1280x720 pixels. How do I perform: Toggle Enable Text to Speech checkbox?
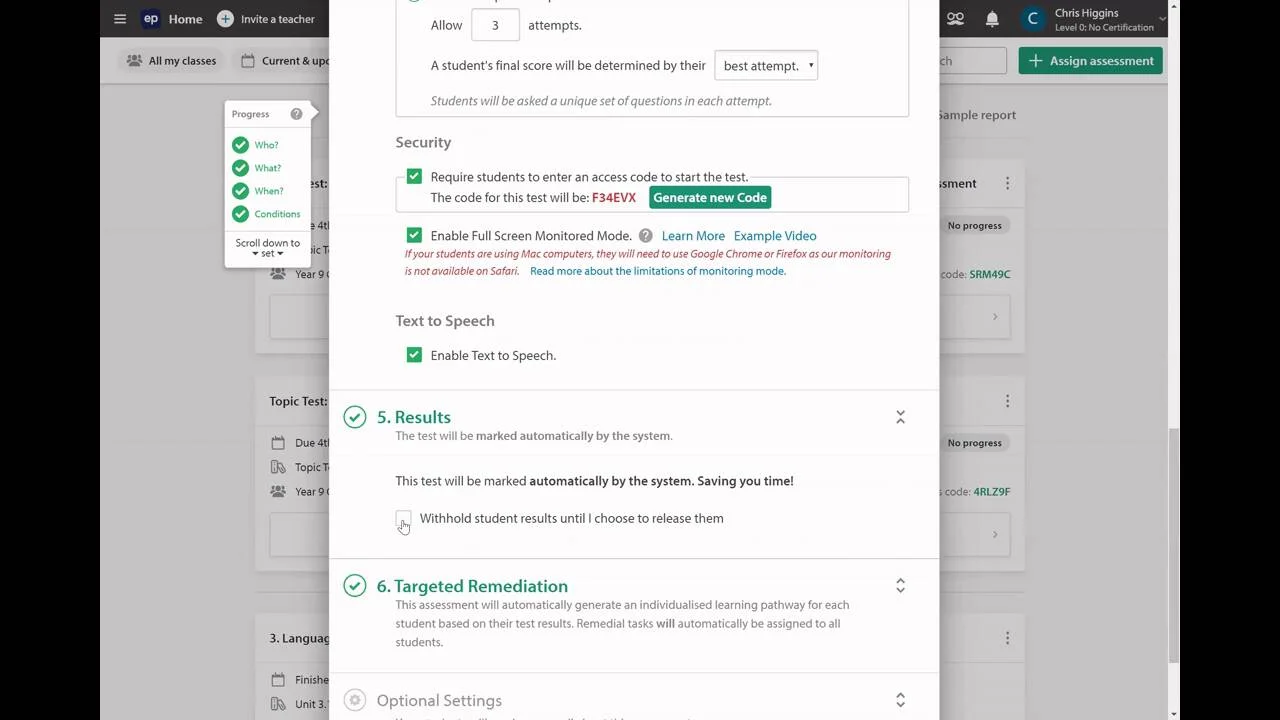point(414,355)
